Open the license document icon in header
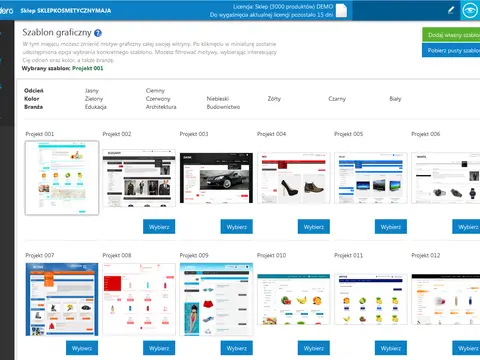Image resolution: width=480 pixels, height=360 pixels. point(341,10)
